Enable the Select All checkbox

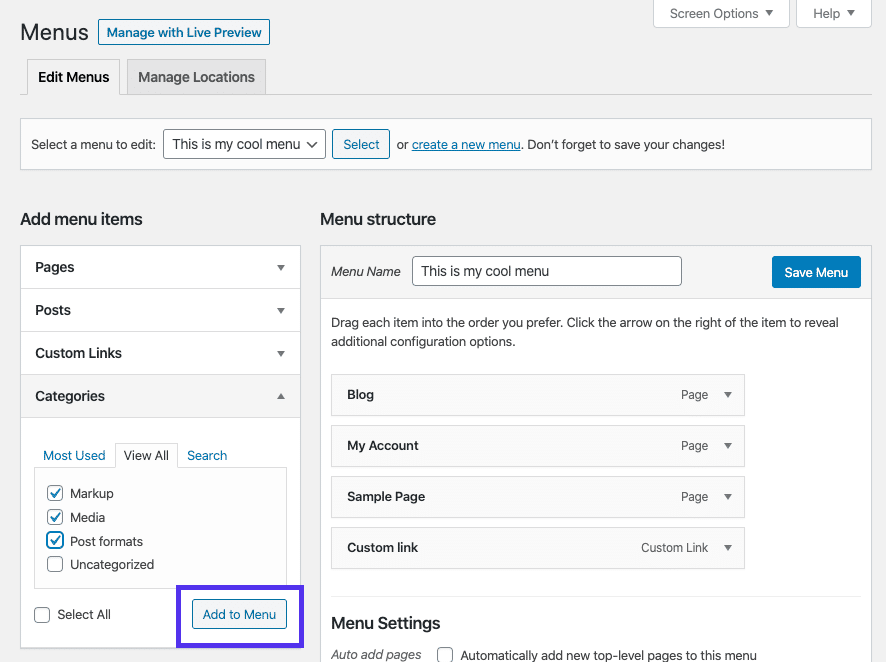42,614
